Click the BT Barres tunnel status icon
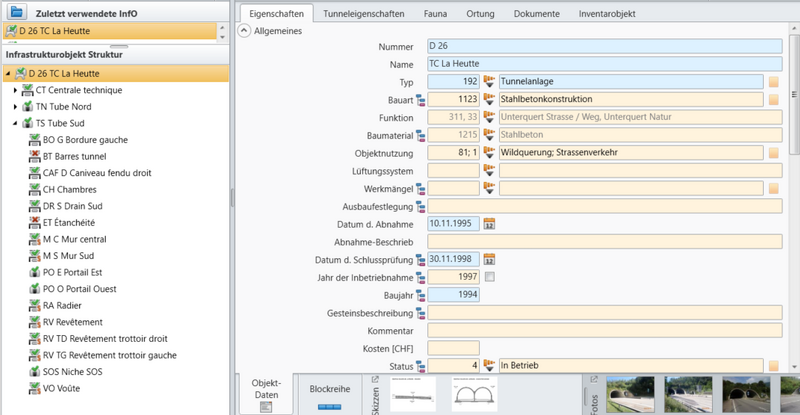Image resolution: width=800 pixels, height=415 pixels. coord(34,156)
